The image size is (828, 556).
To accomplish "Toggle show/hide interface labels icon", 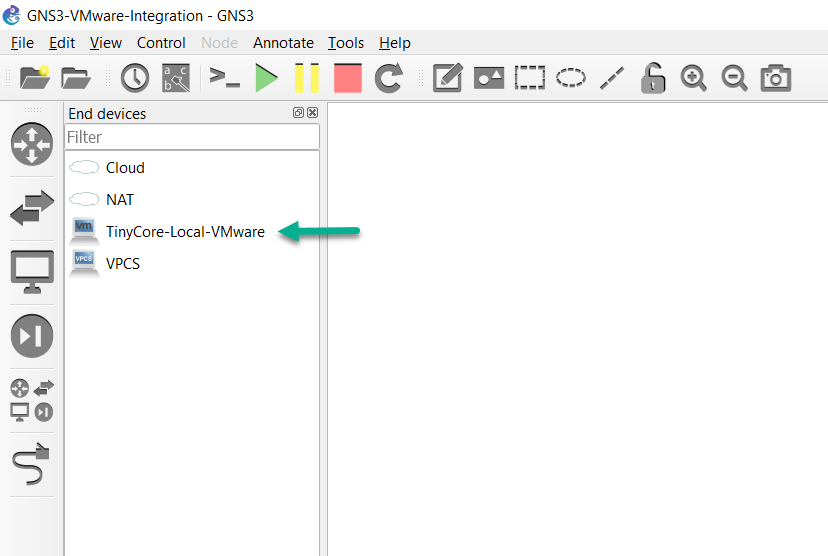I will point(176,78).
